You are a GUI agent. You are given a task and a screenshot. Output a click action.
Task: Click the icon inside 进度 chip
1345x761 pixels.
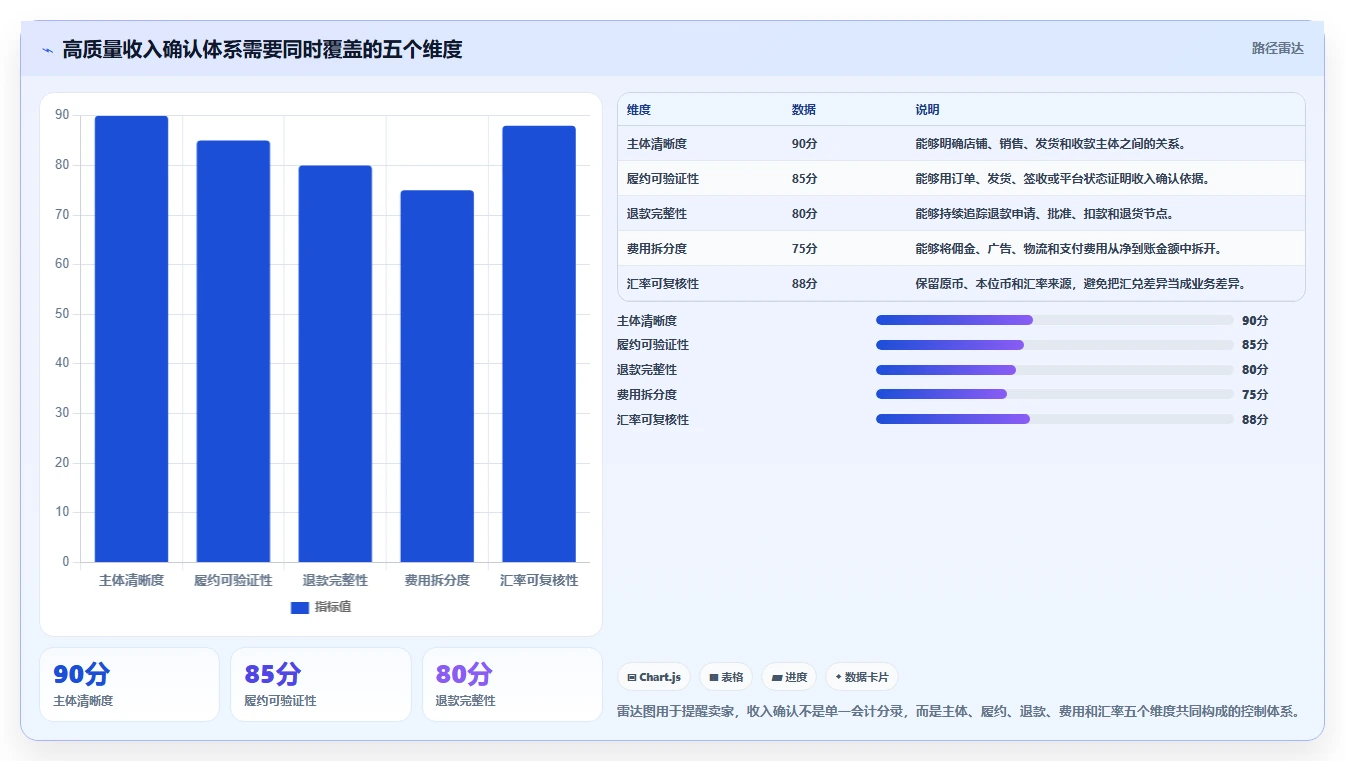point(776,678)
